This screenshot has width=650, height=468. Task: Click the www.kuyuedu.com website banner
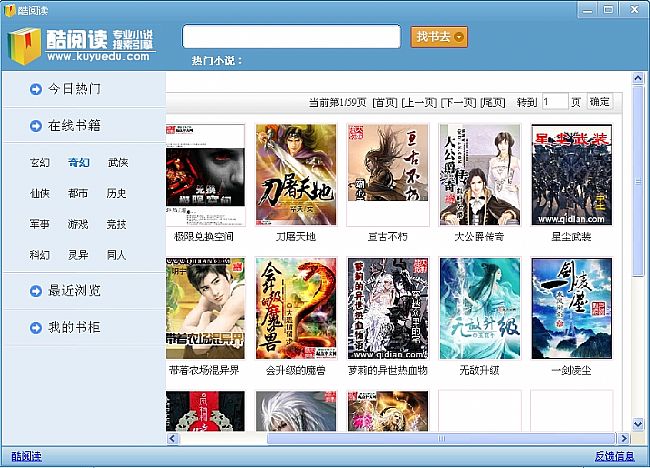pos(98,57)
